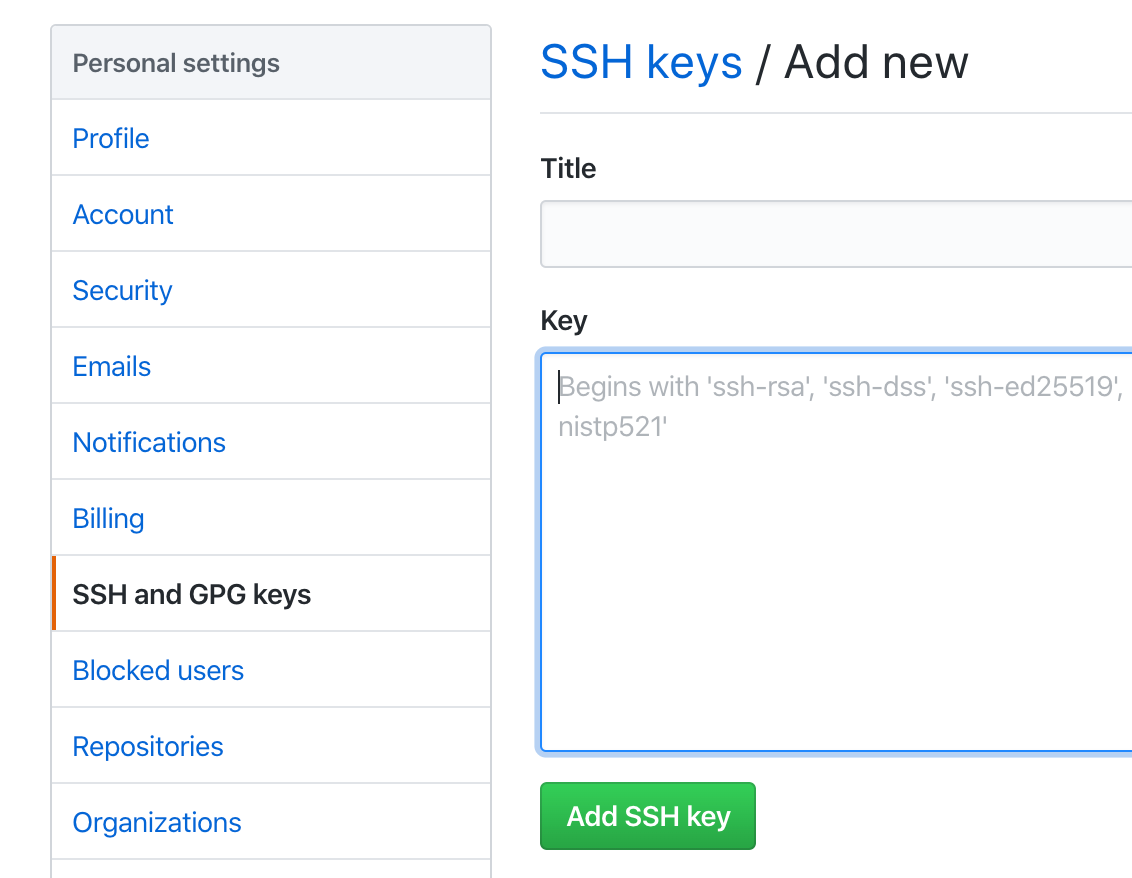Select the SSH and GPG keys section
The height and width of the screenshot is (878, 1132).
click(x=191, y=593)
